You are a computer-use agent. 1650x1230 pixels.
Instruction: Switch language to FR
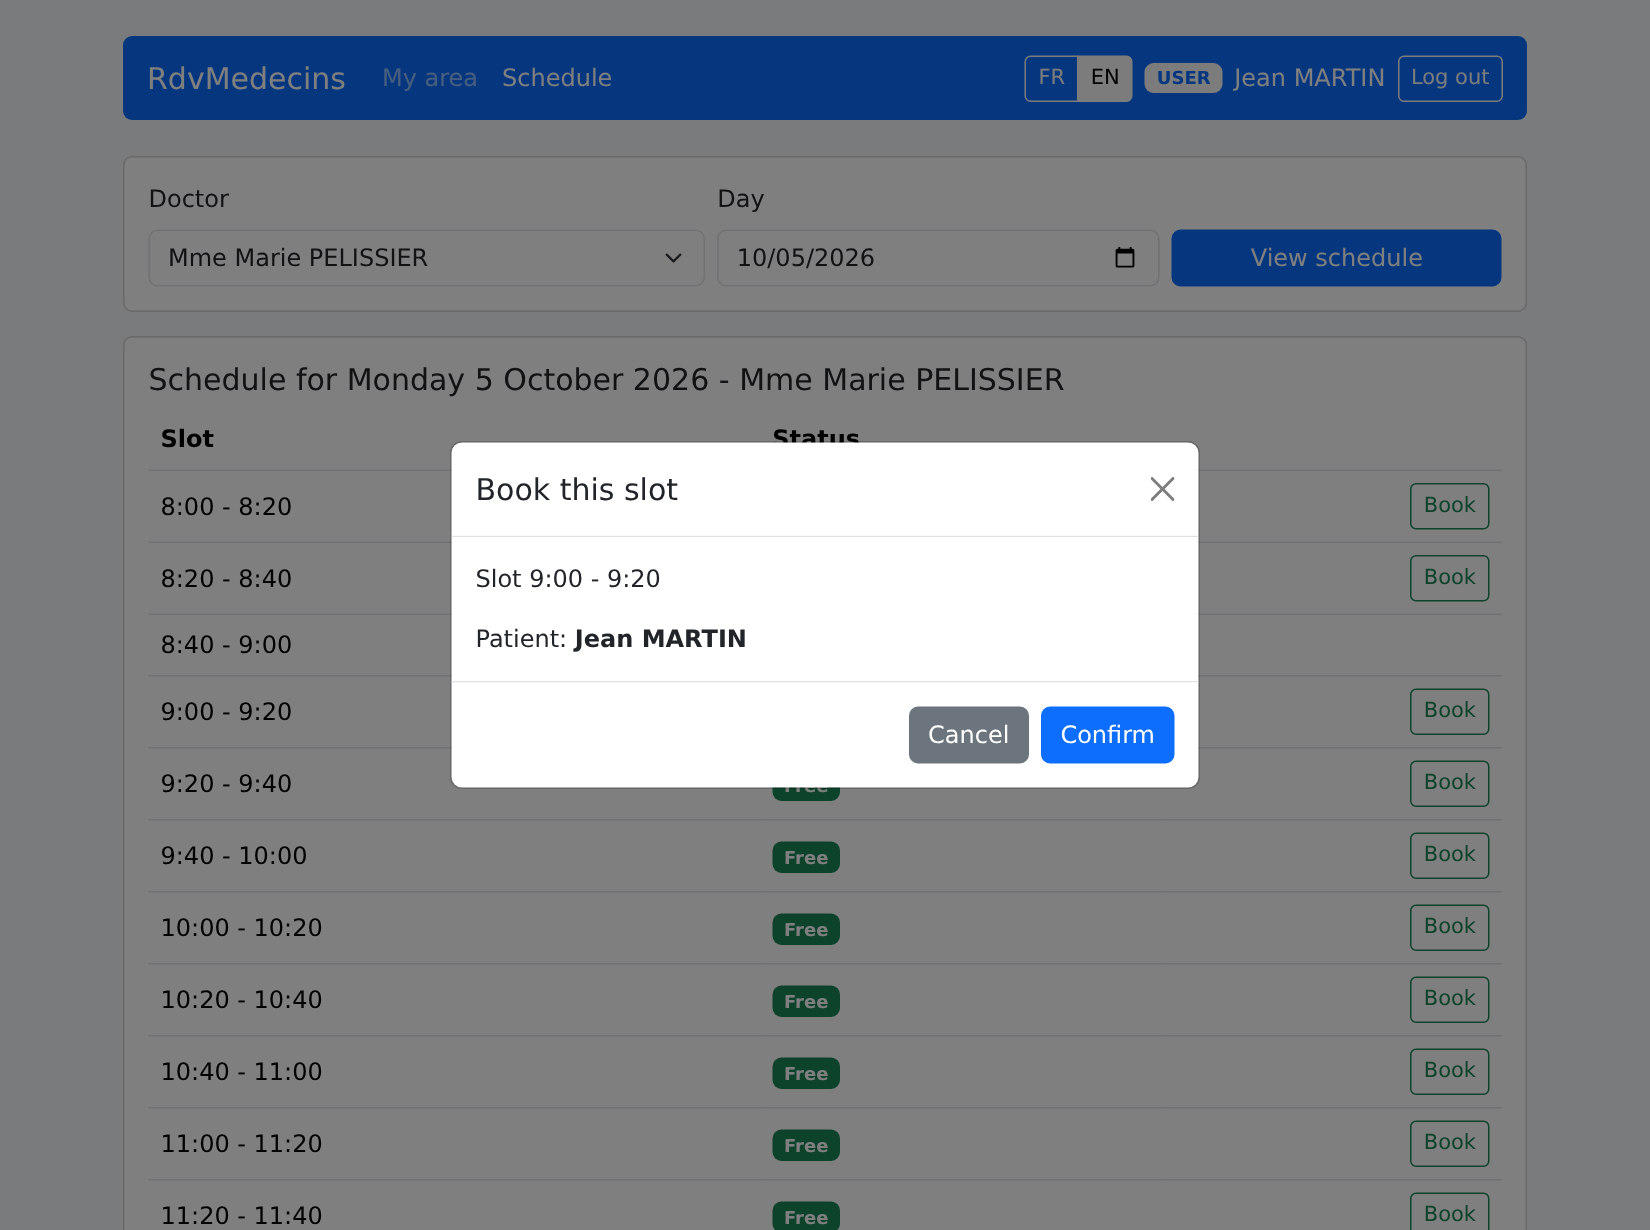[1051, 78]
